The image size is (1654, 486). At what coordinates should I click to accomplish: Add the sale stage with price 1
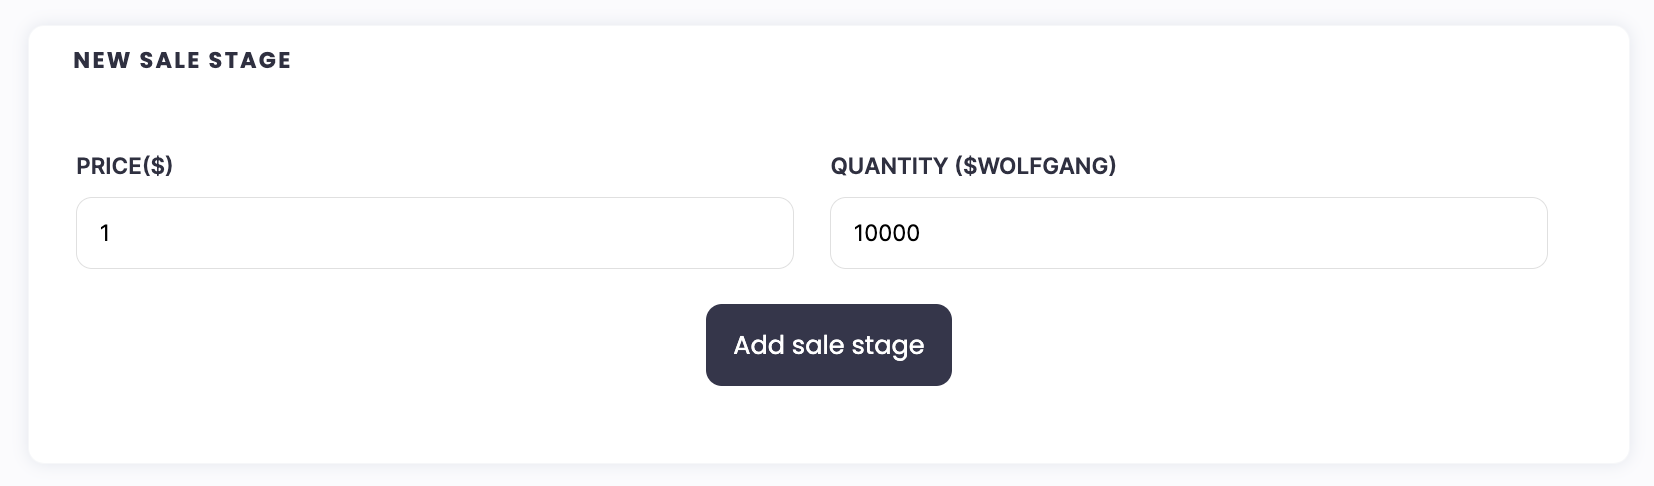click(x=828, y=345)
